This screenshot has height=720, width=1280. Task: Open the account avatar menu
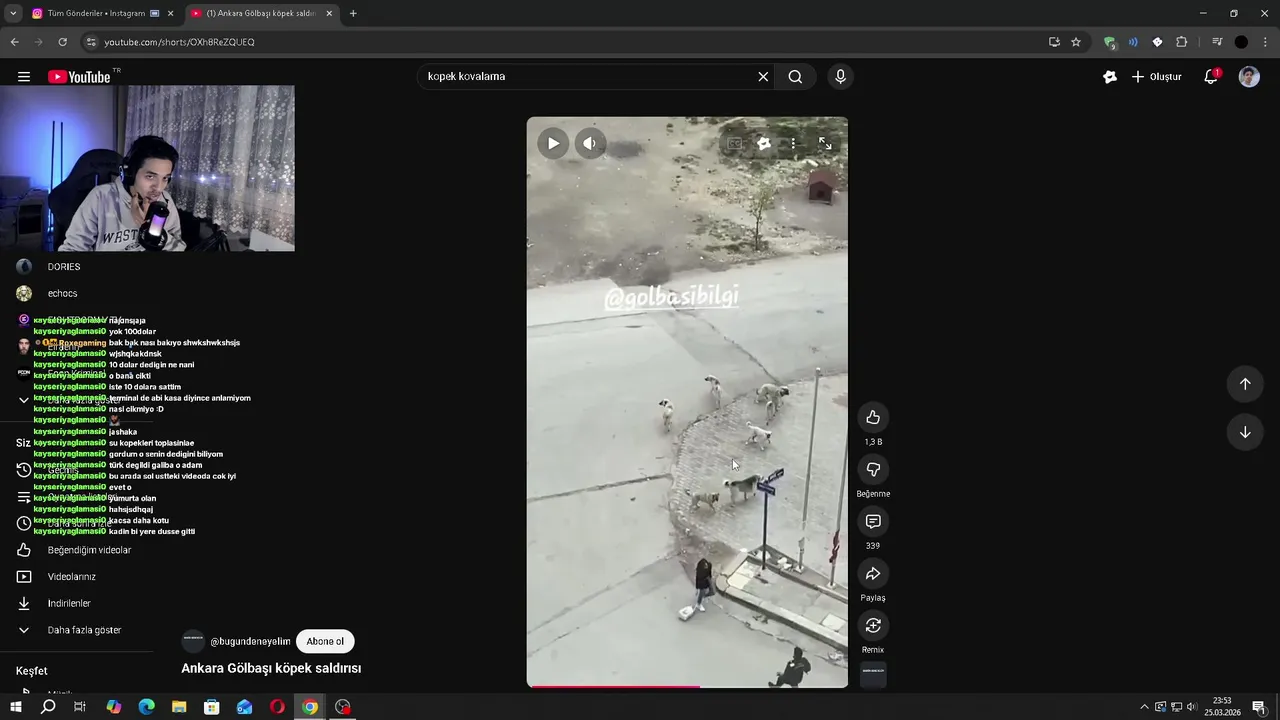point(1249,77)
